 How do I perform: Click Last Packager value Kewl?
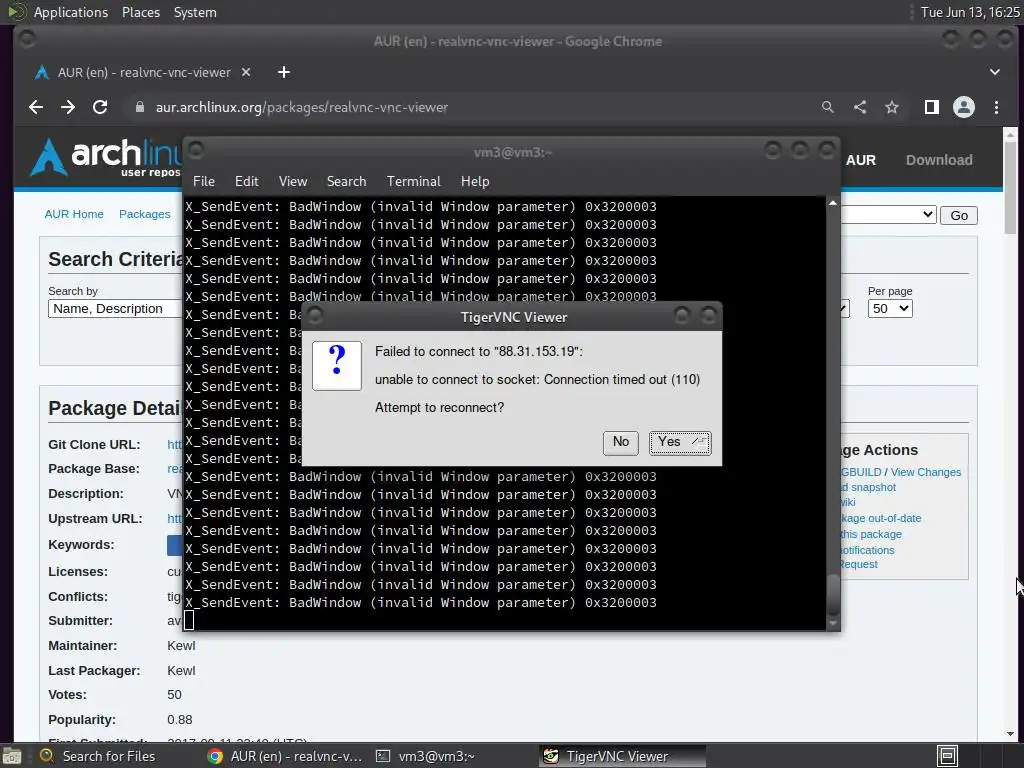(x=181, y=671)
